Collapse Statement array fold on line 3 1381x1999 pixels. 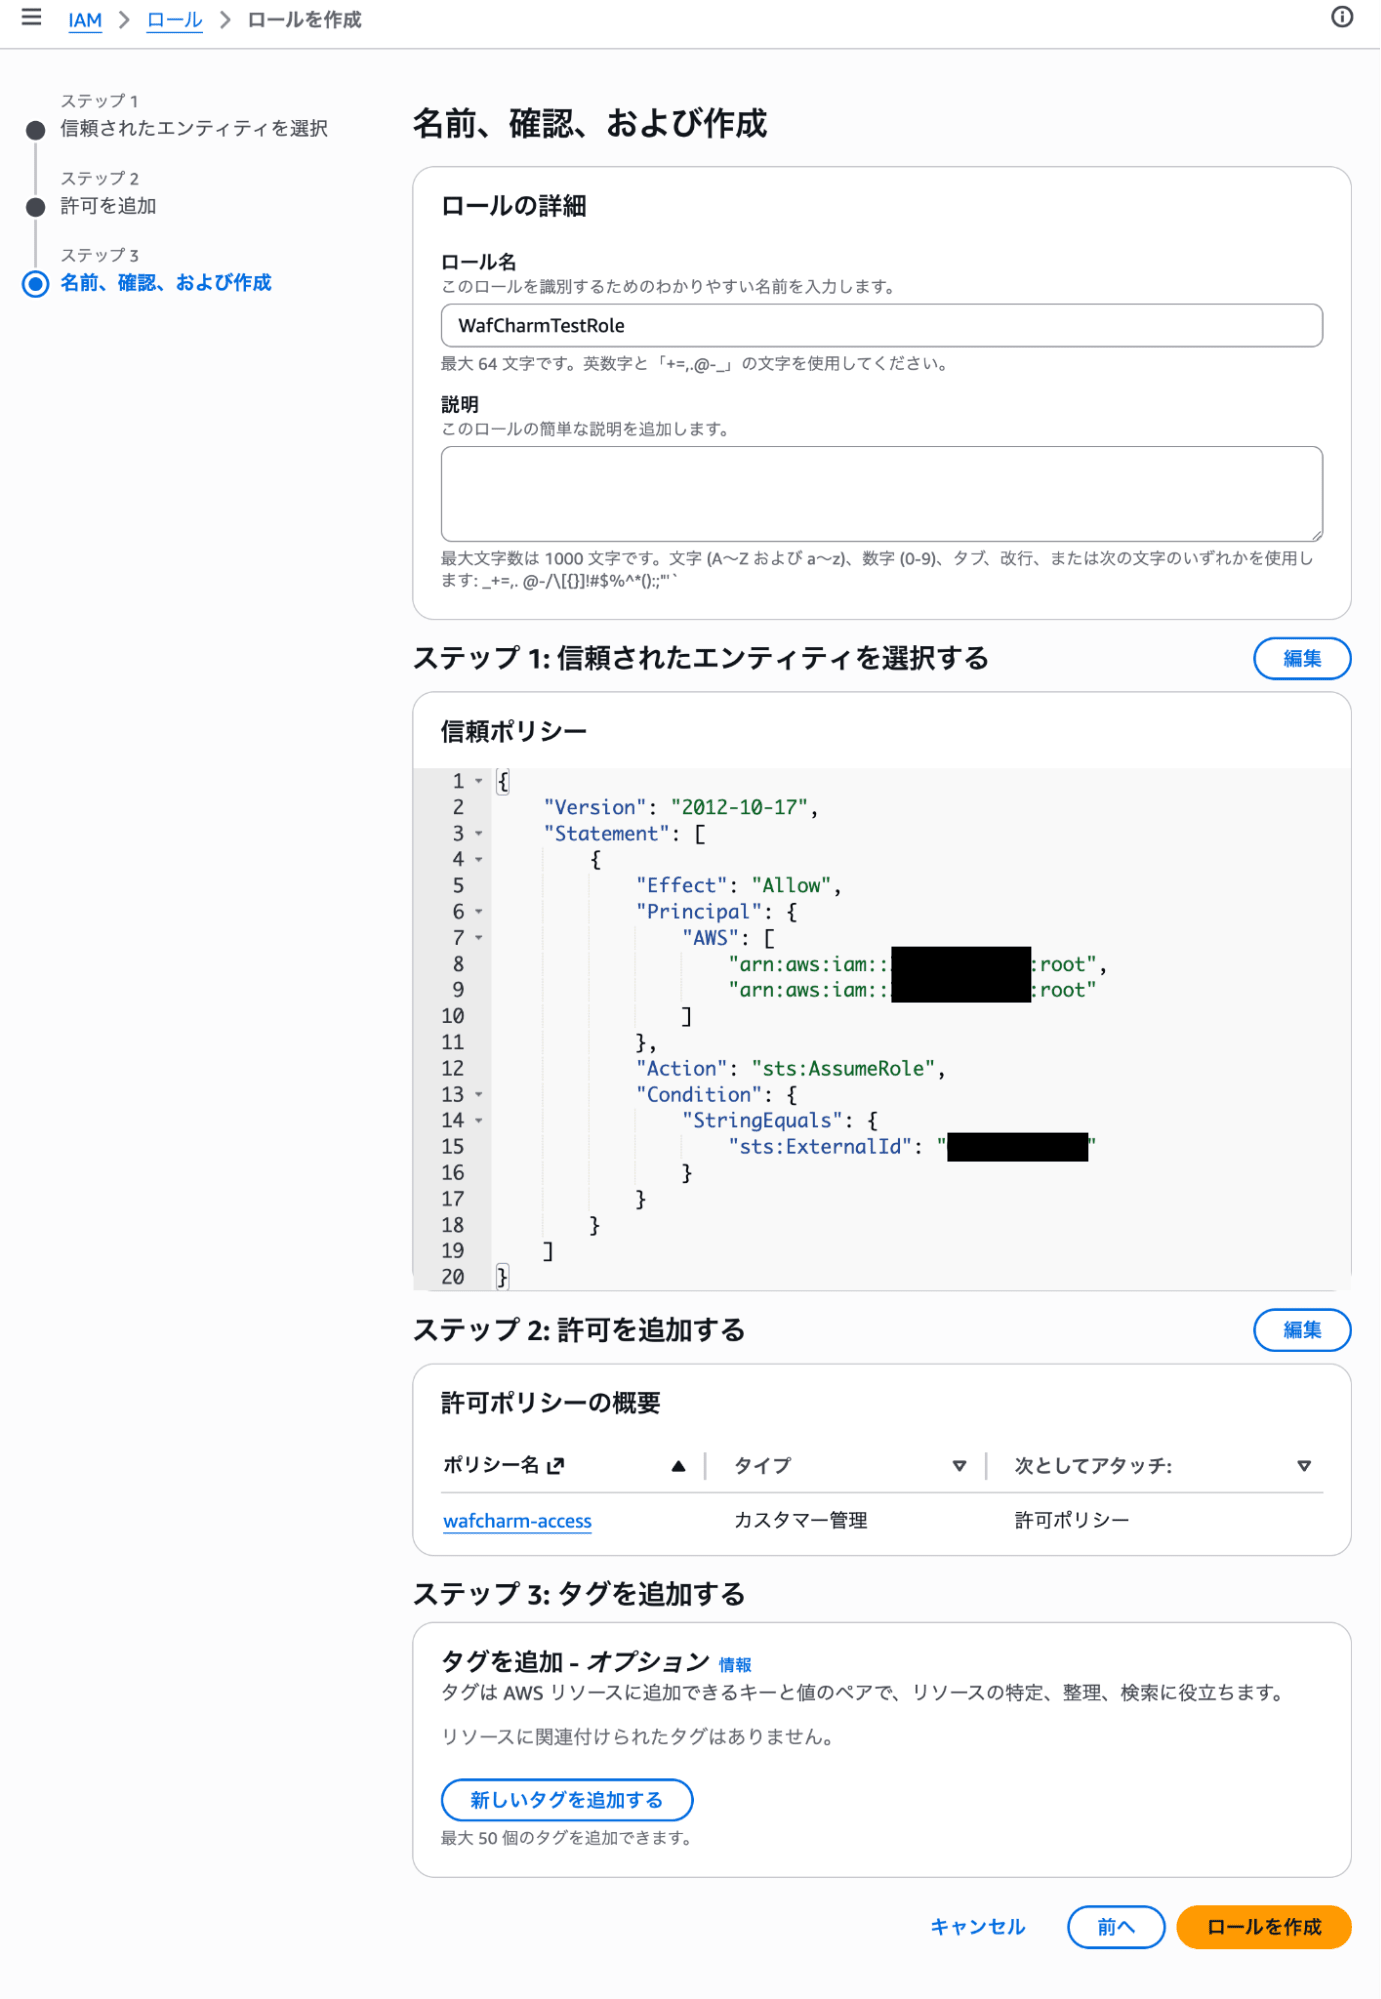click(479, 834)
